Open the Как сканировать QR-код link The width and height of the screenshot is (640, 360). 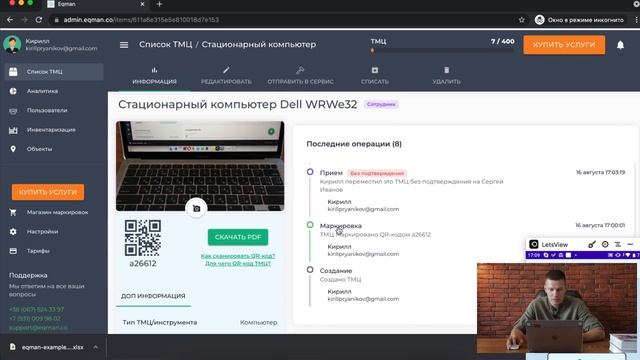[238, 256]
